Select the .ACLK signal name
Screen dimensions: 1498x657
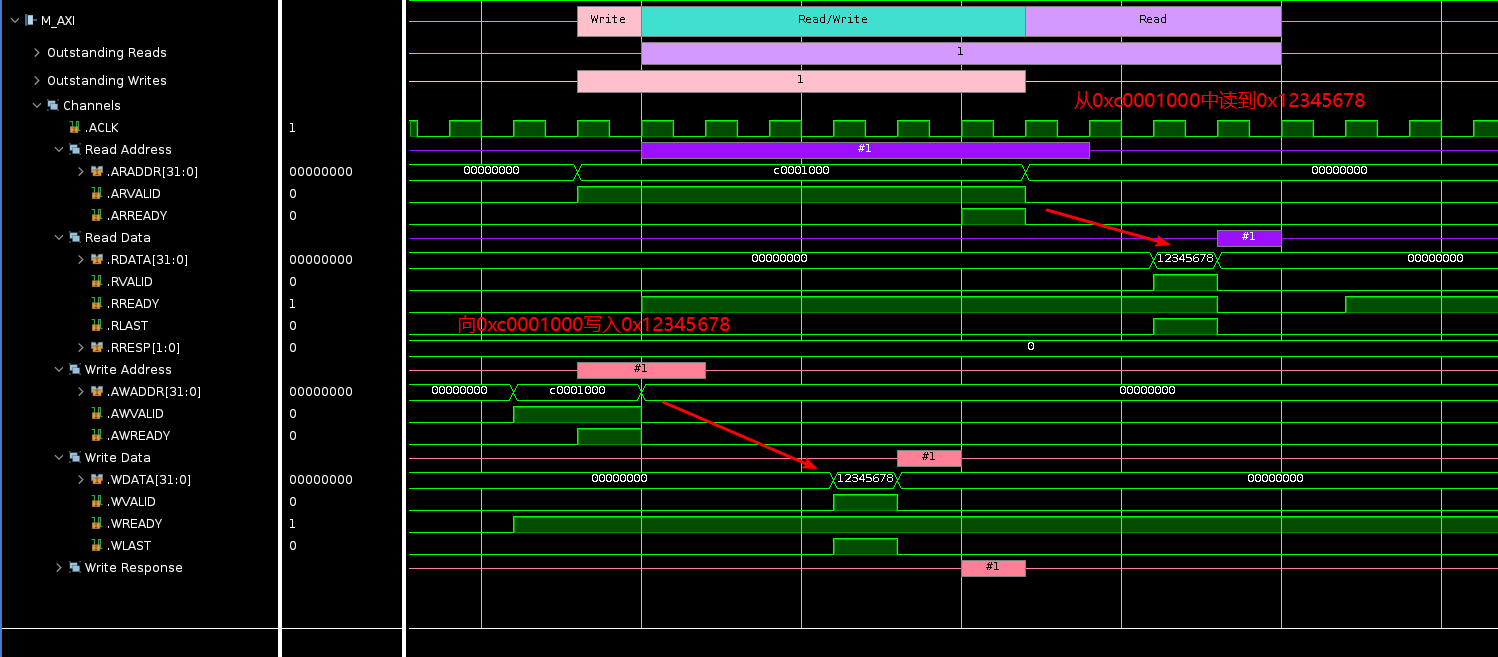pyautogui.click(x=102, y=127)
